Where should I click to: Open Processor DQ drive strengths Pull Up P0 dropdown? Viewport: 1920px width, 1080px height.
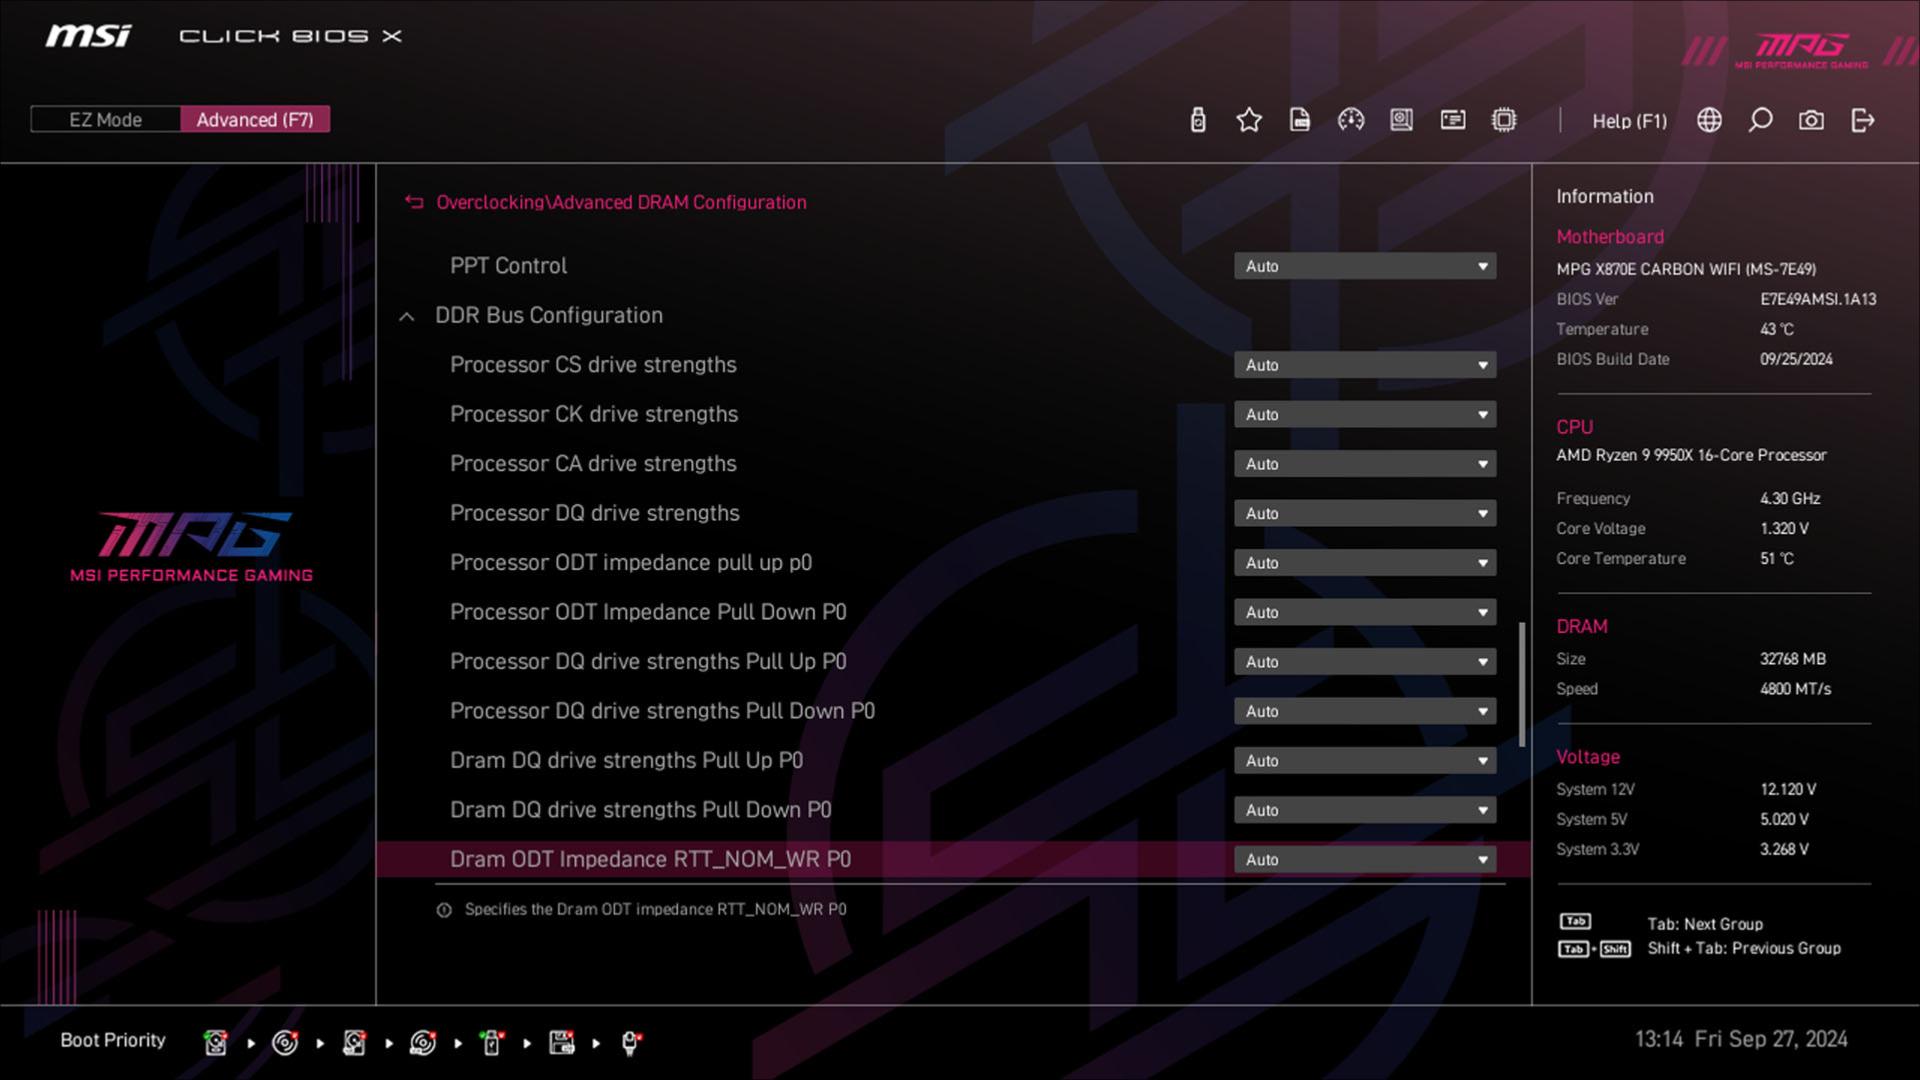[1365, 662]
